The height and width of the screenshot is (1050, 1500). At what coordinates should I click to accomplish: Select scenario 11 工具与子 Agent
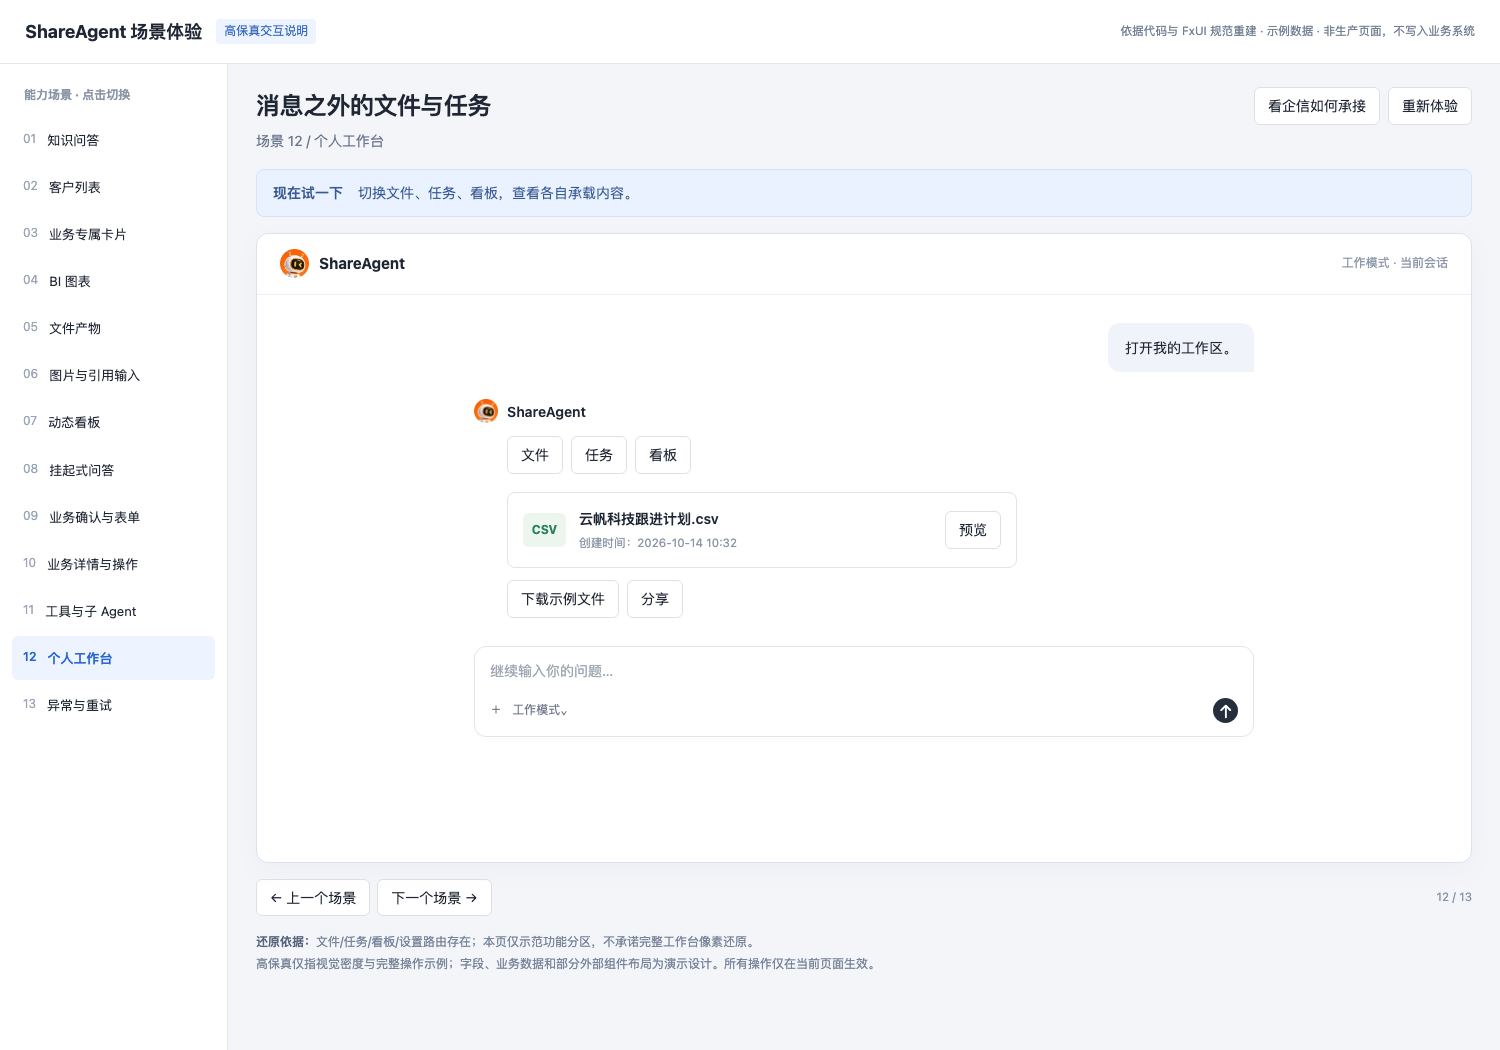coord(113,611)
